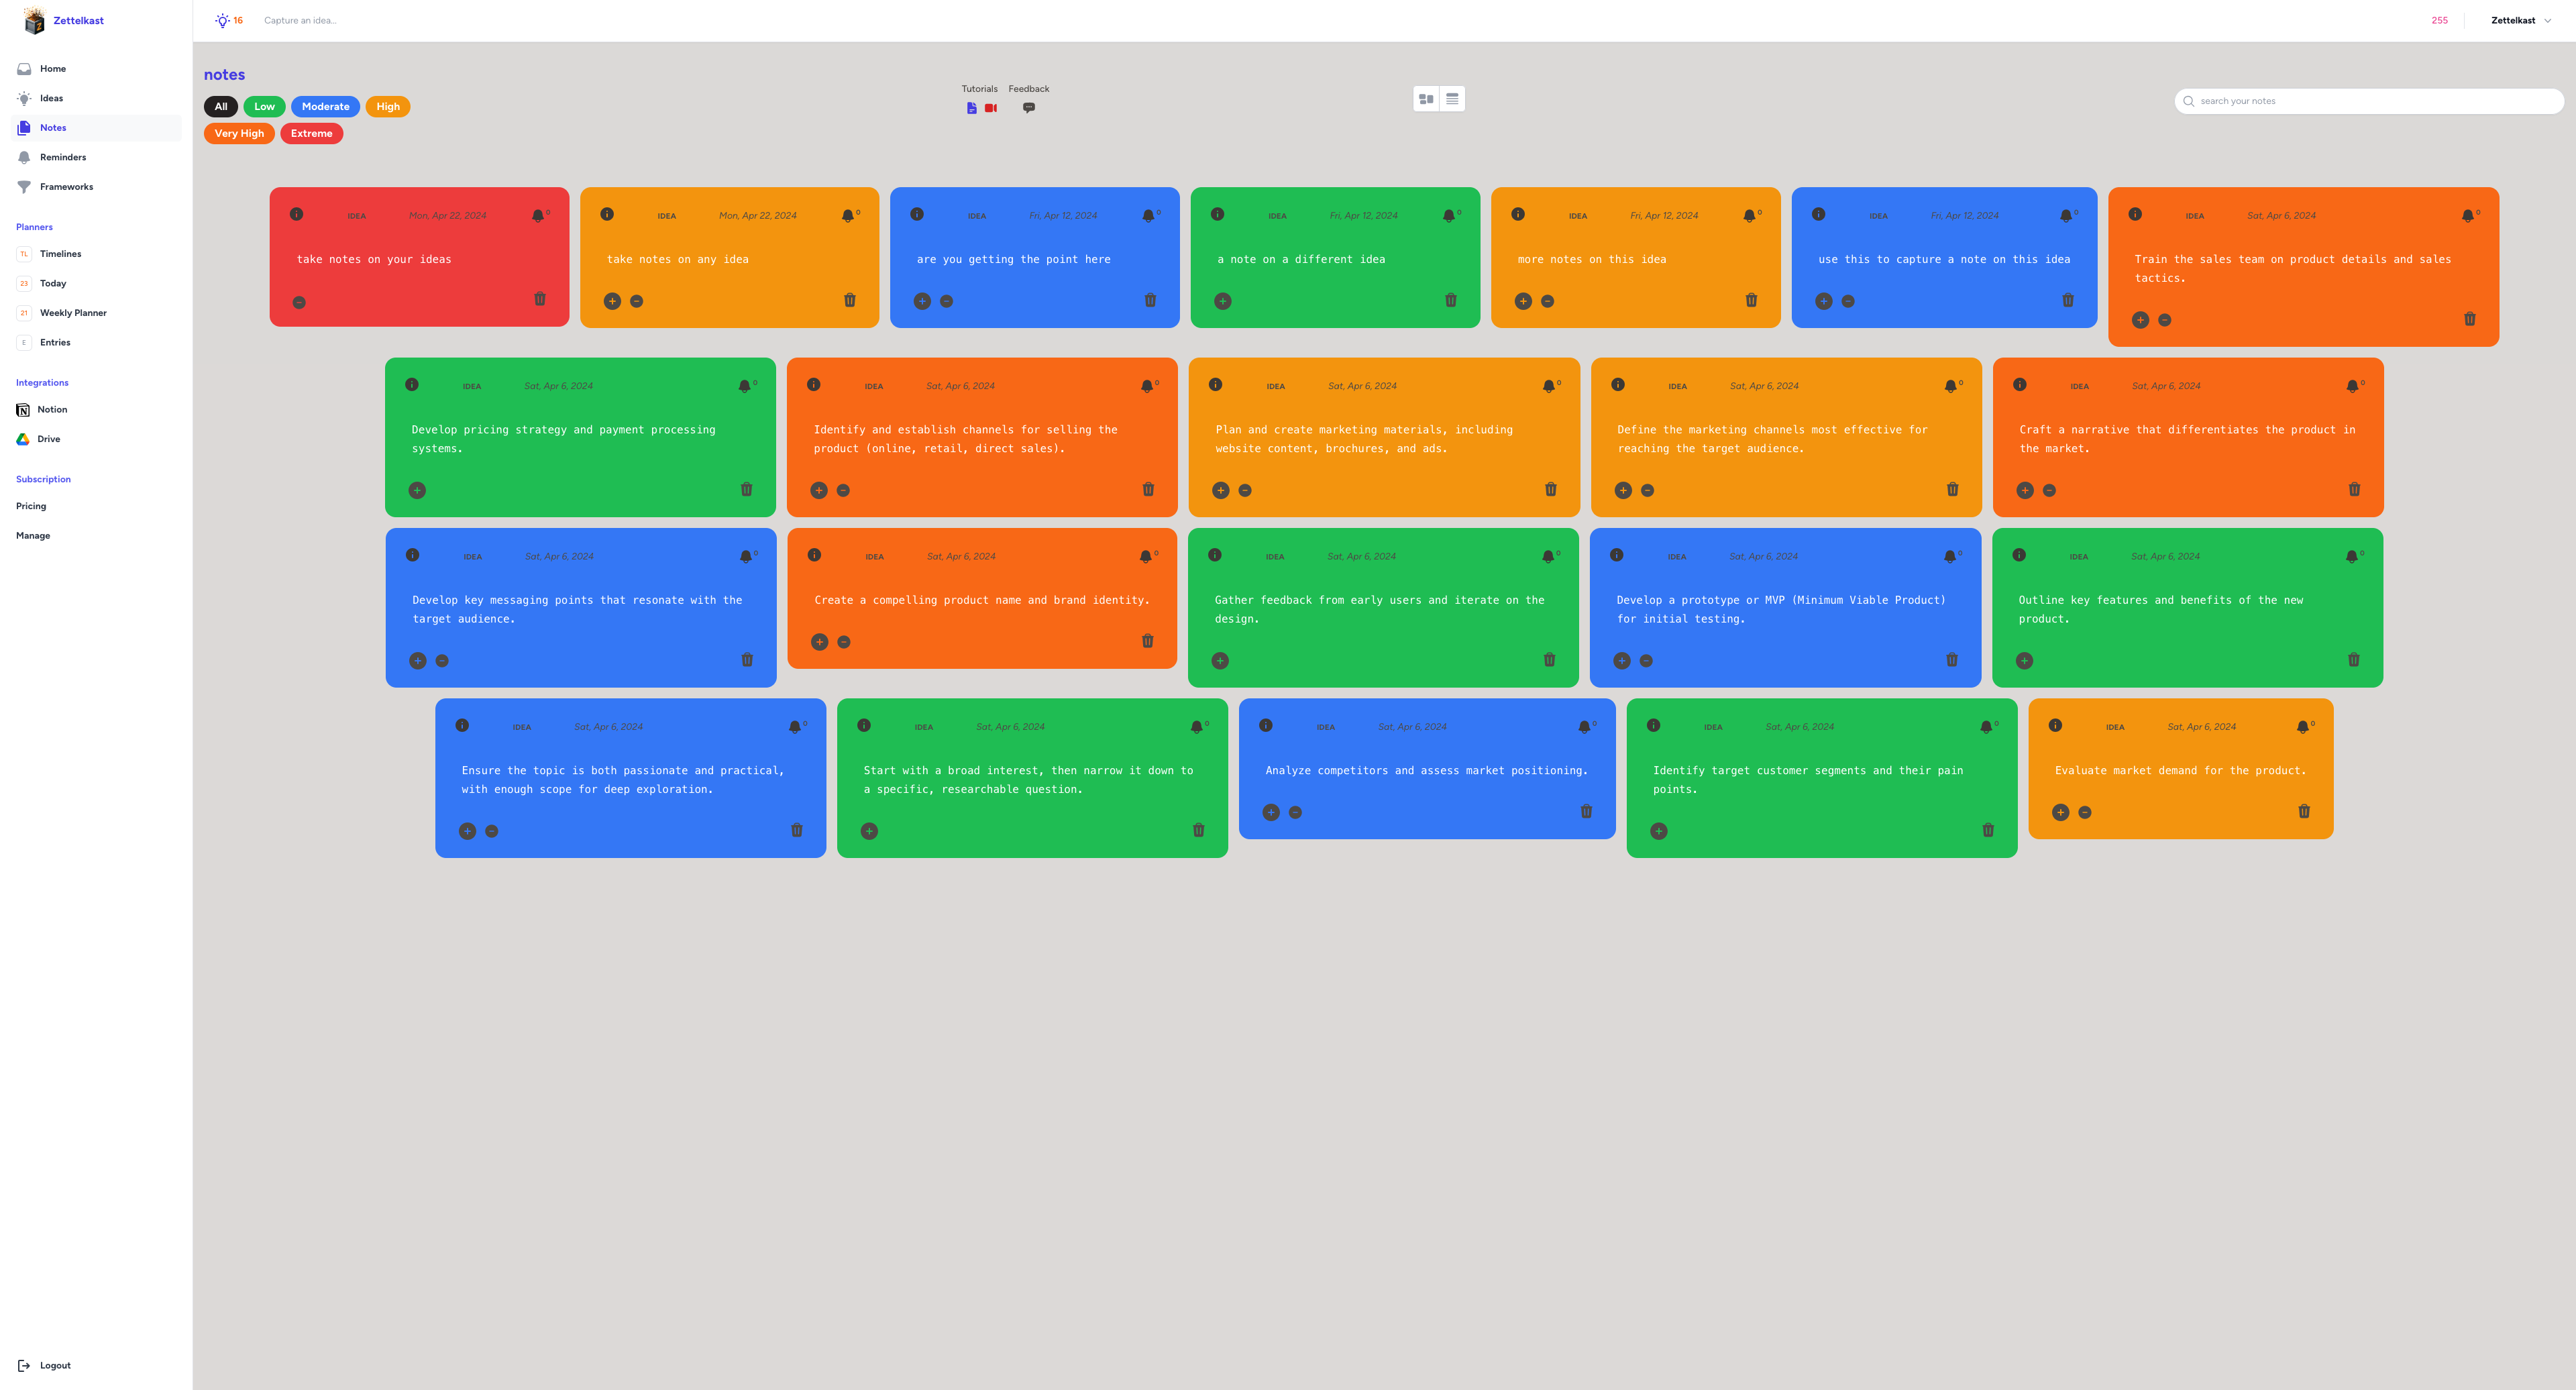Screen dimensions: 2576x1390
Task: Set reminder bell on 'are you getting the point here'
Action: click(x=1148, y=216)
